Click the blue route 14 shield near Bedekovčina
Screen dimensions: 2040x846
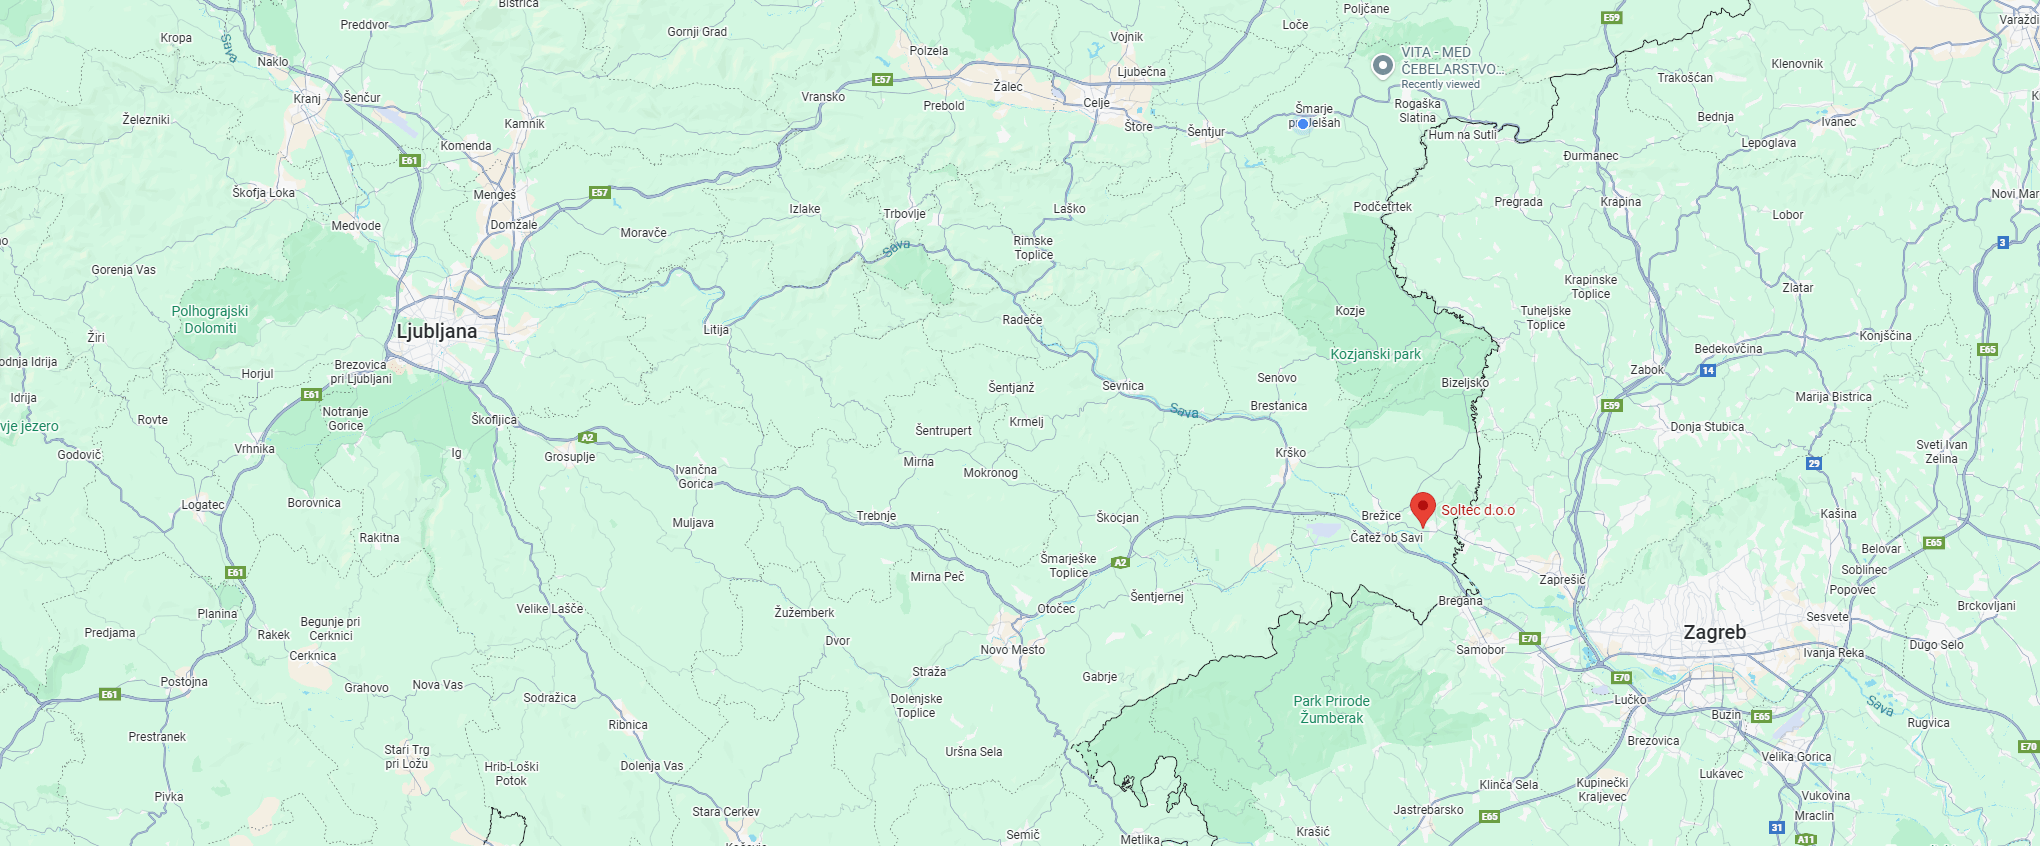[1708, 370]
